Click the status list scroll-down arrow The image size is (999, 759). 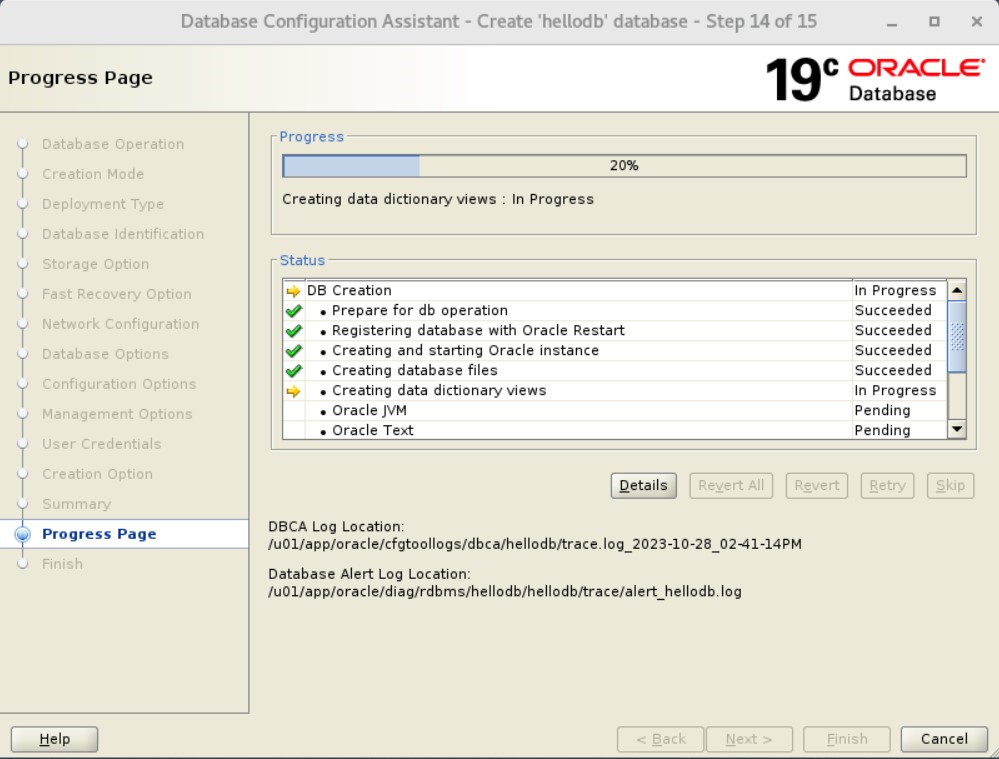[957, 429]
